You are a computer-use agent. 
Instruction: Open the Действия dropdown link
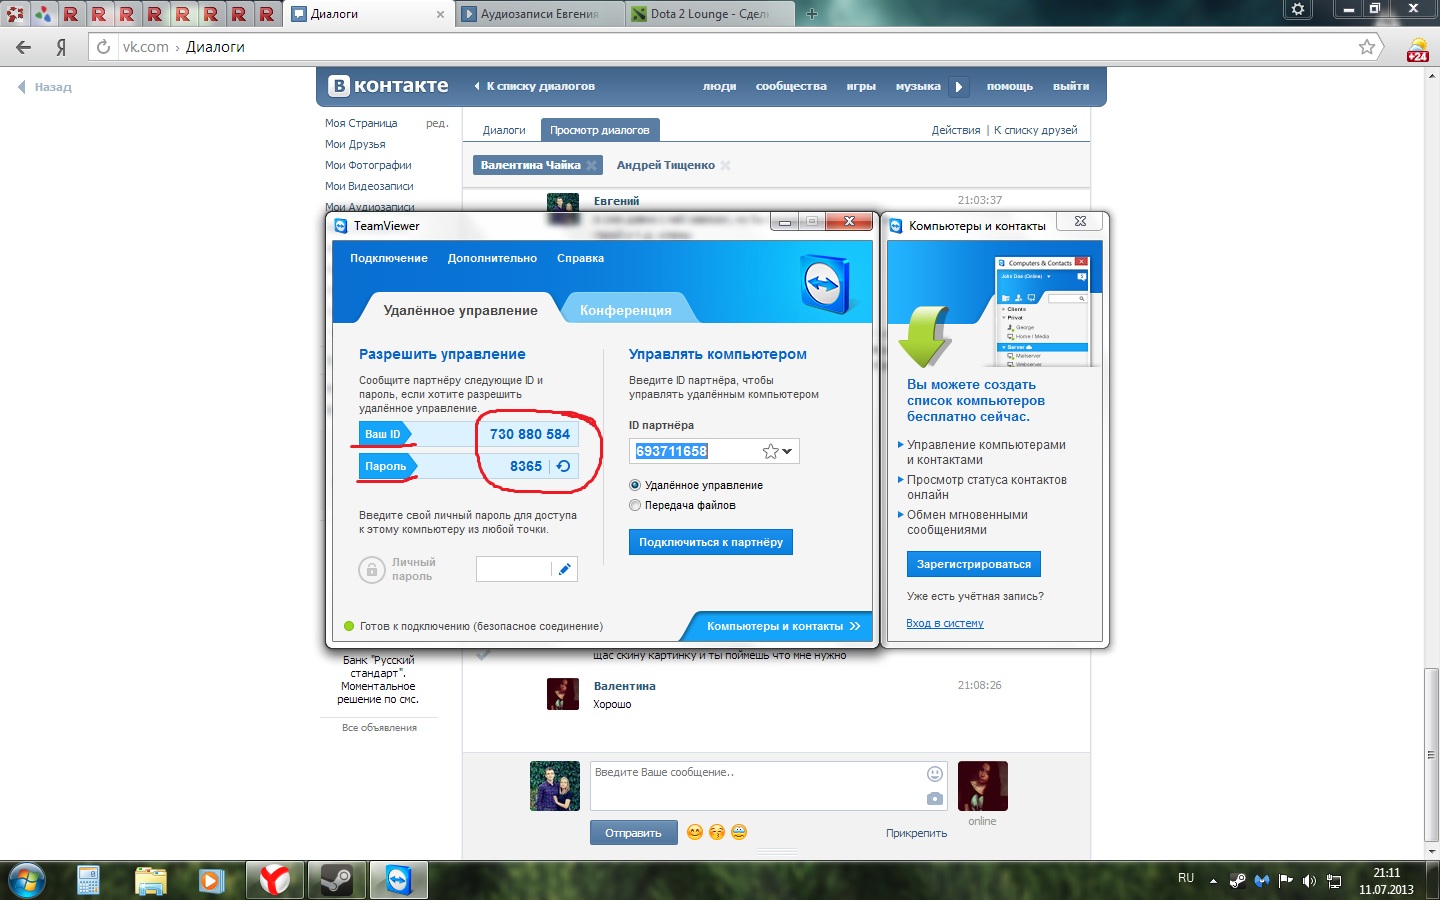click(956, 130)
